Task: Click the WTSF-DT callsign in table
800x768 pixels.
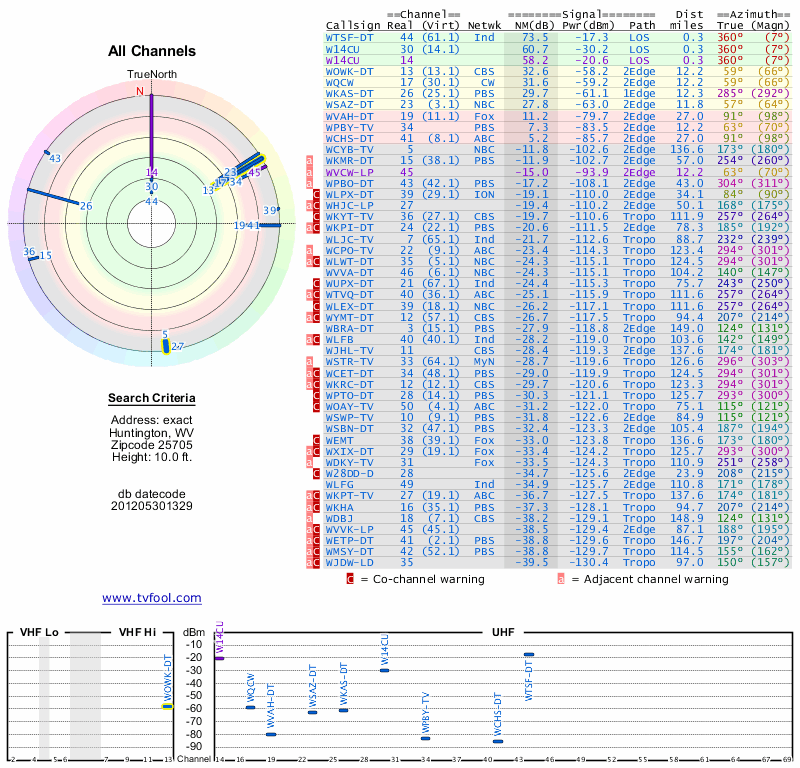Action: [x=349, y=38]
